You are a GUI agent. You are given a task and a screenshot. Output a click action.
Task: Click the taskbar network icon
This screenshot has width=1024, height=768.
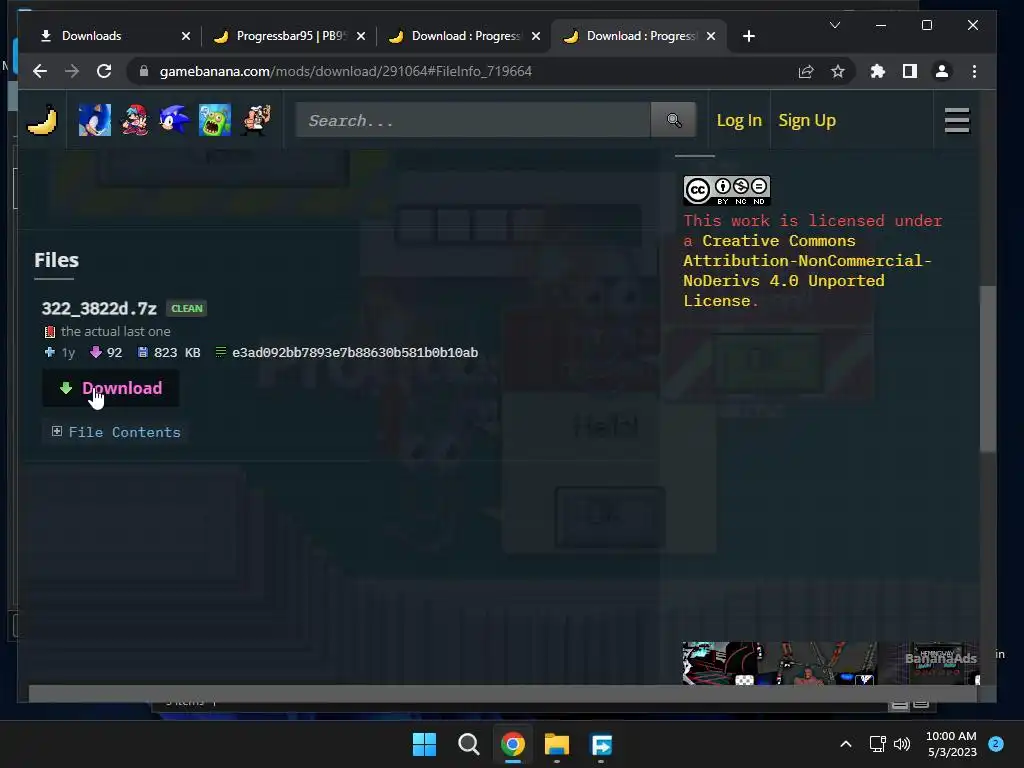point(877,744)
